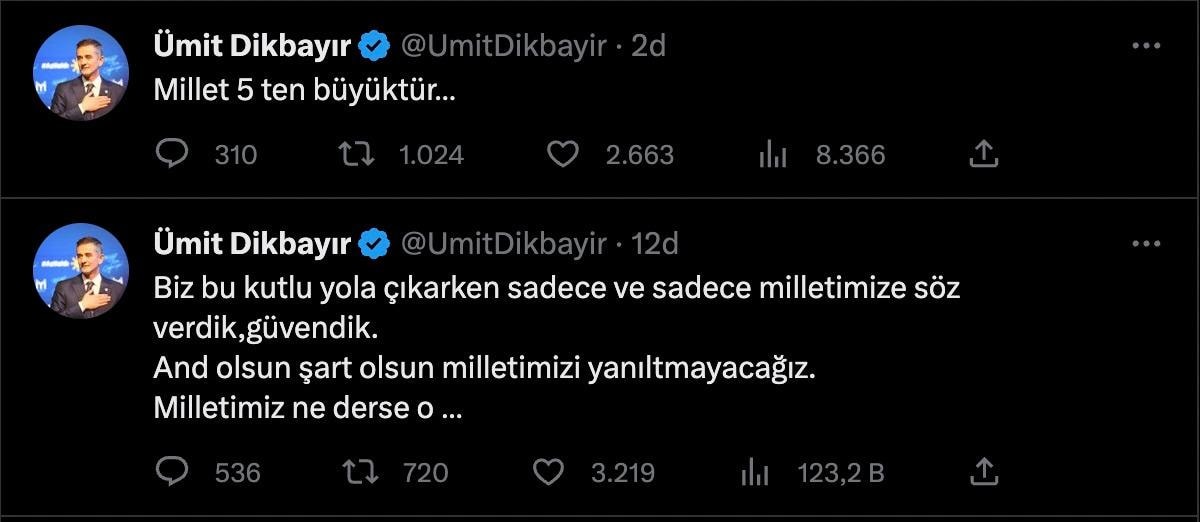Open the profile picture on first tweet
The image size is (1200, 522).
point(81,73)
